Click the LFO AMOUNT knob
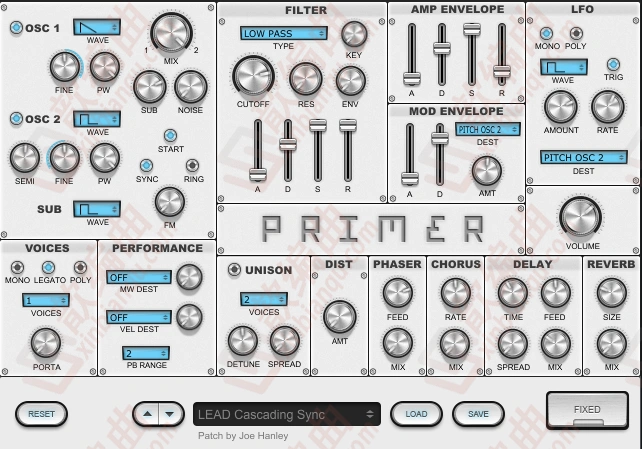Viewport: 642px width, 449px height. (561, 107)
